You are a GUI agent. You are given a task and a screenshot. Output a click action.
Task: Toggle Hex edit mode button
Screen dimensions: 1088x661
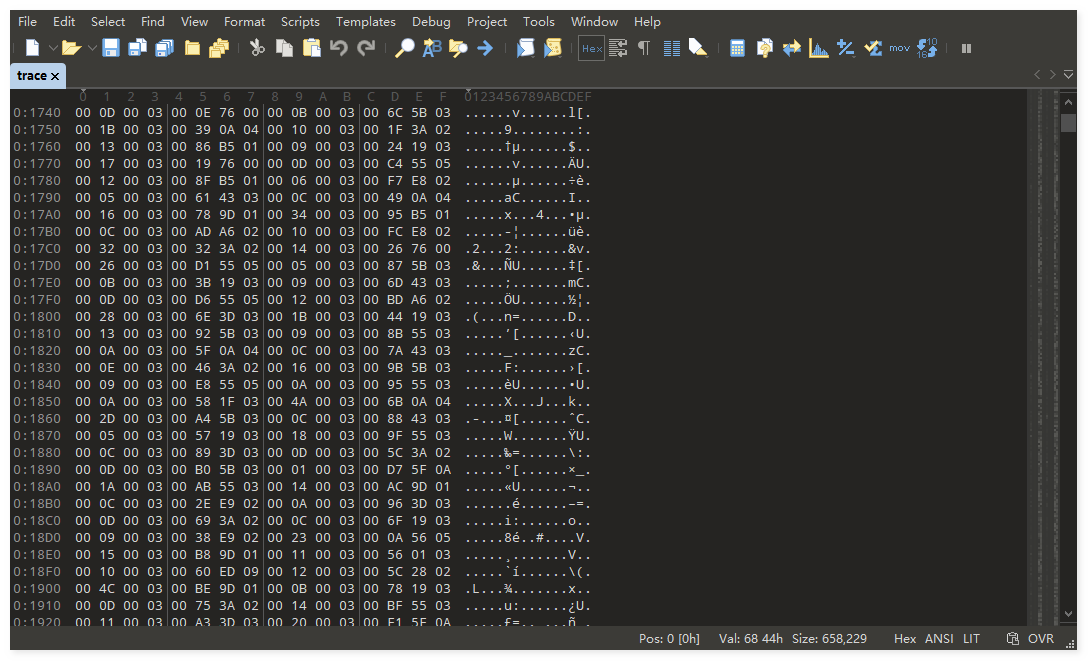pyautogui.click(x=591, y=48)
